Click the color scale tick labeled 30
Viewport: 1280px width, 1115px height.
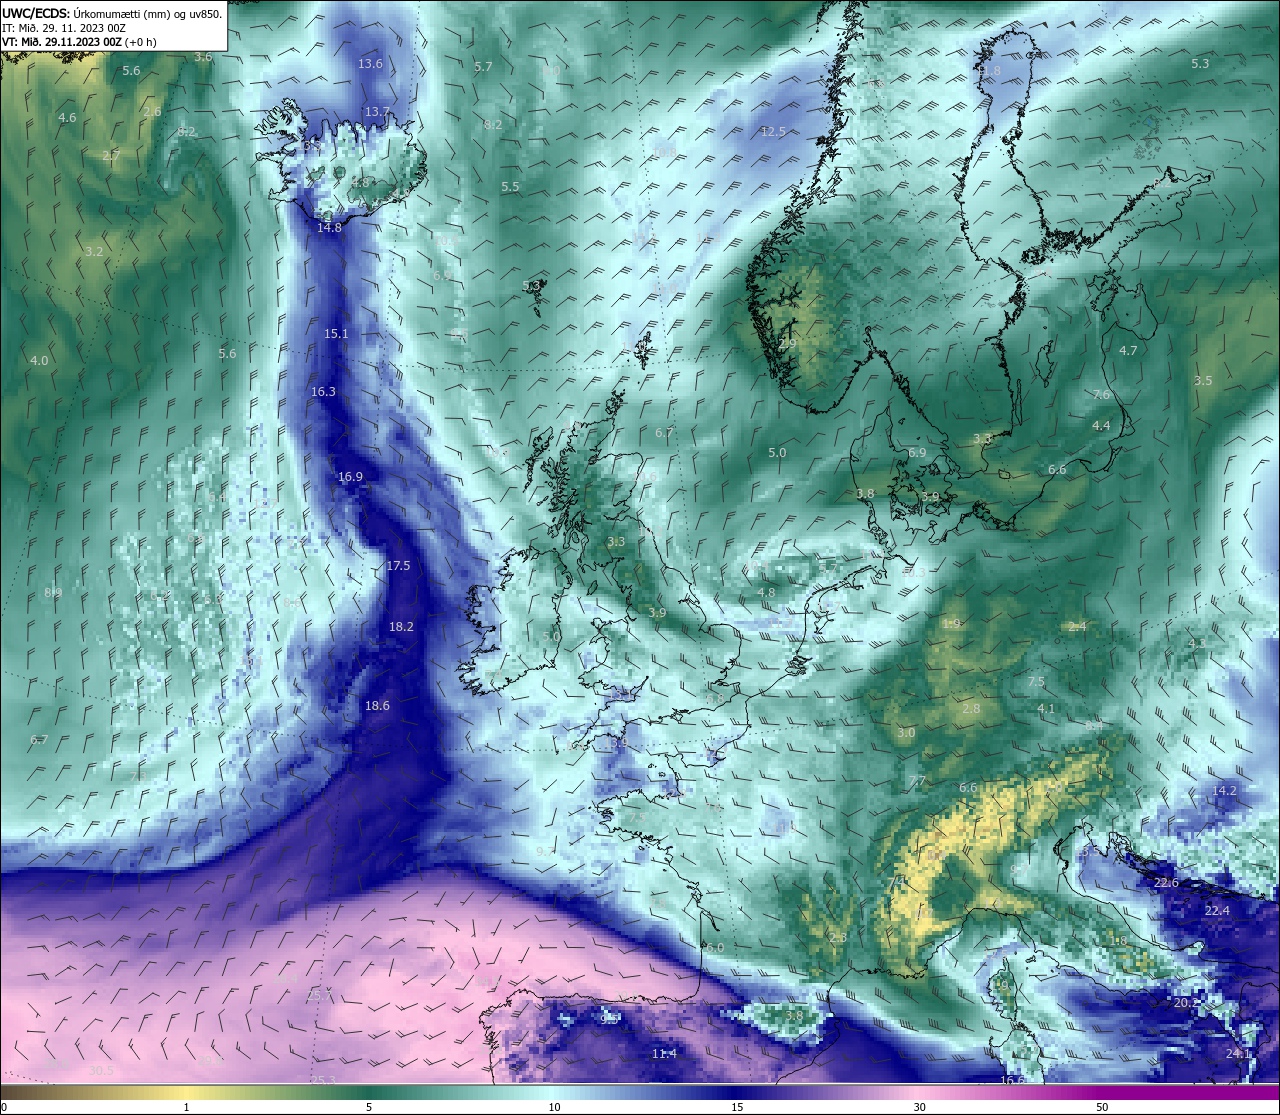tap(919, 1107)
